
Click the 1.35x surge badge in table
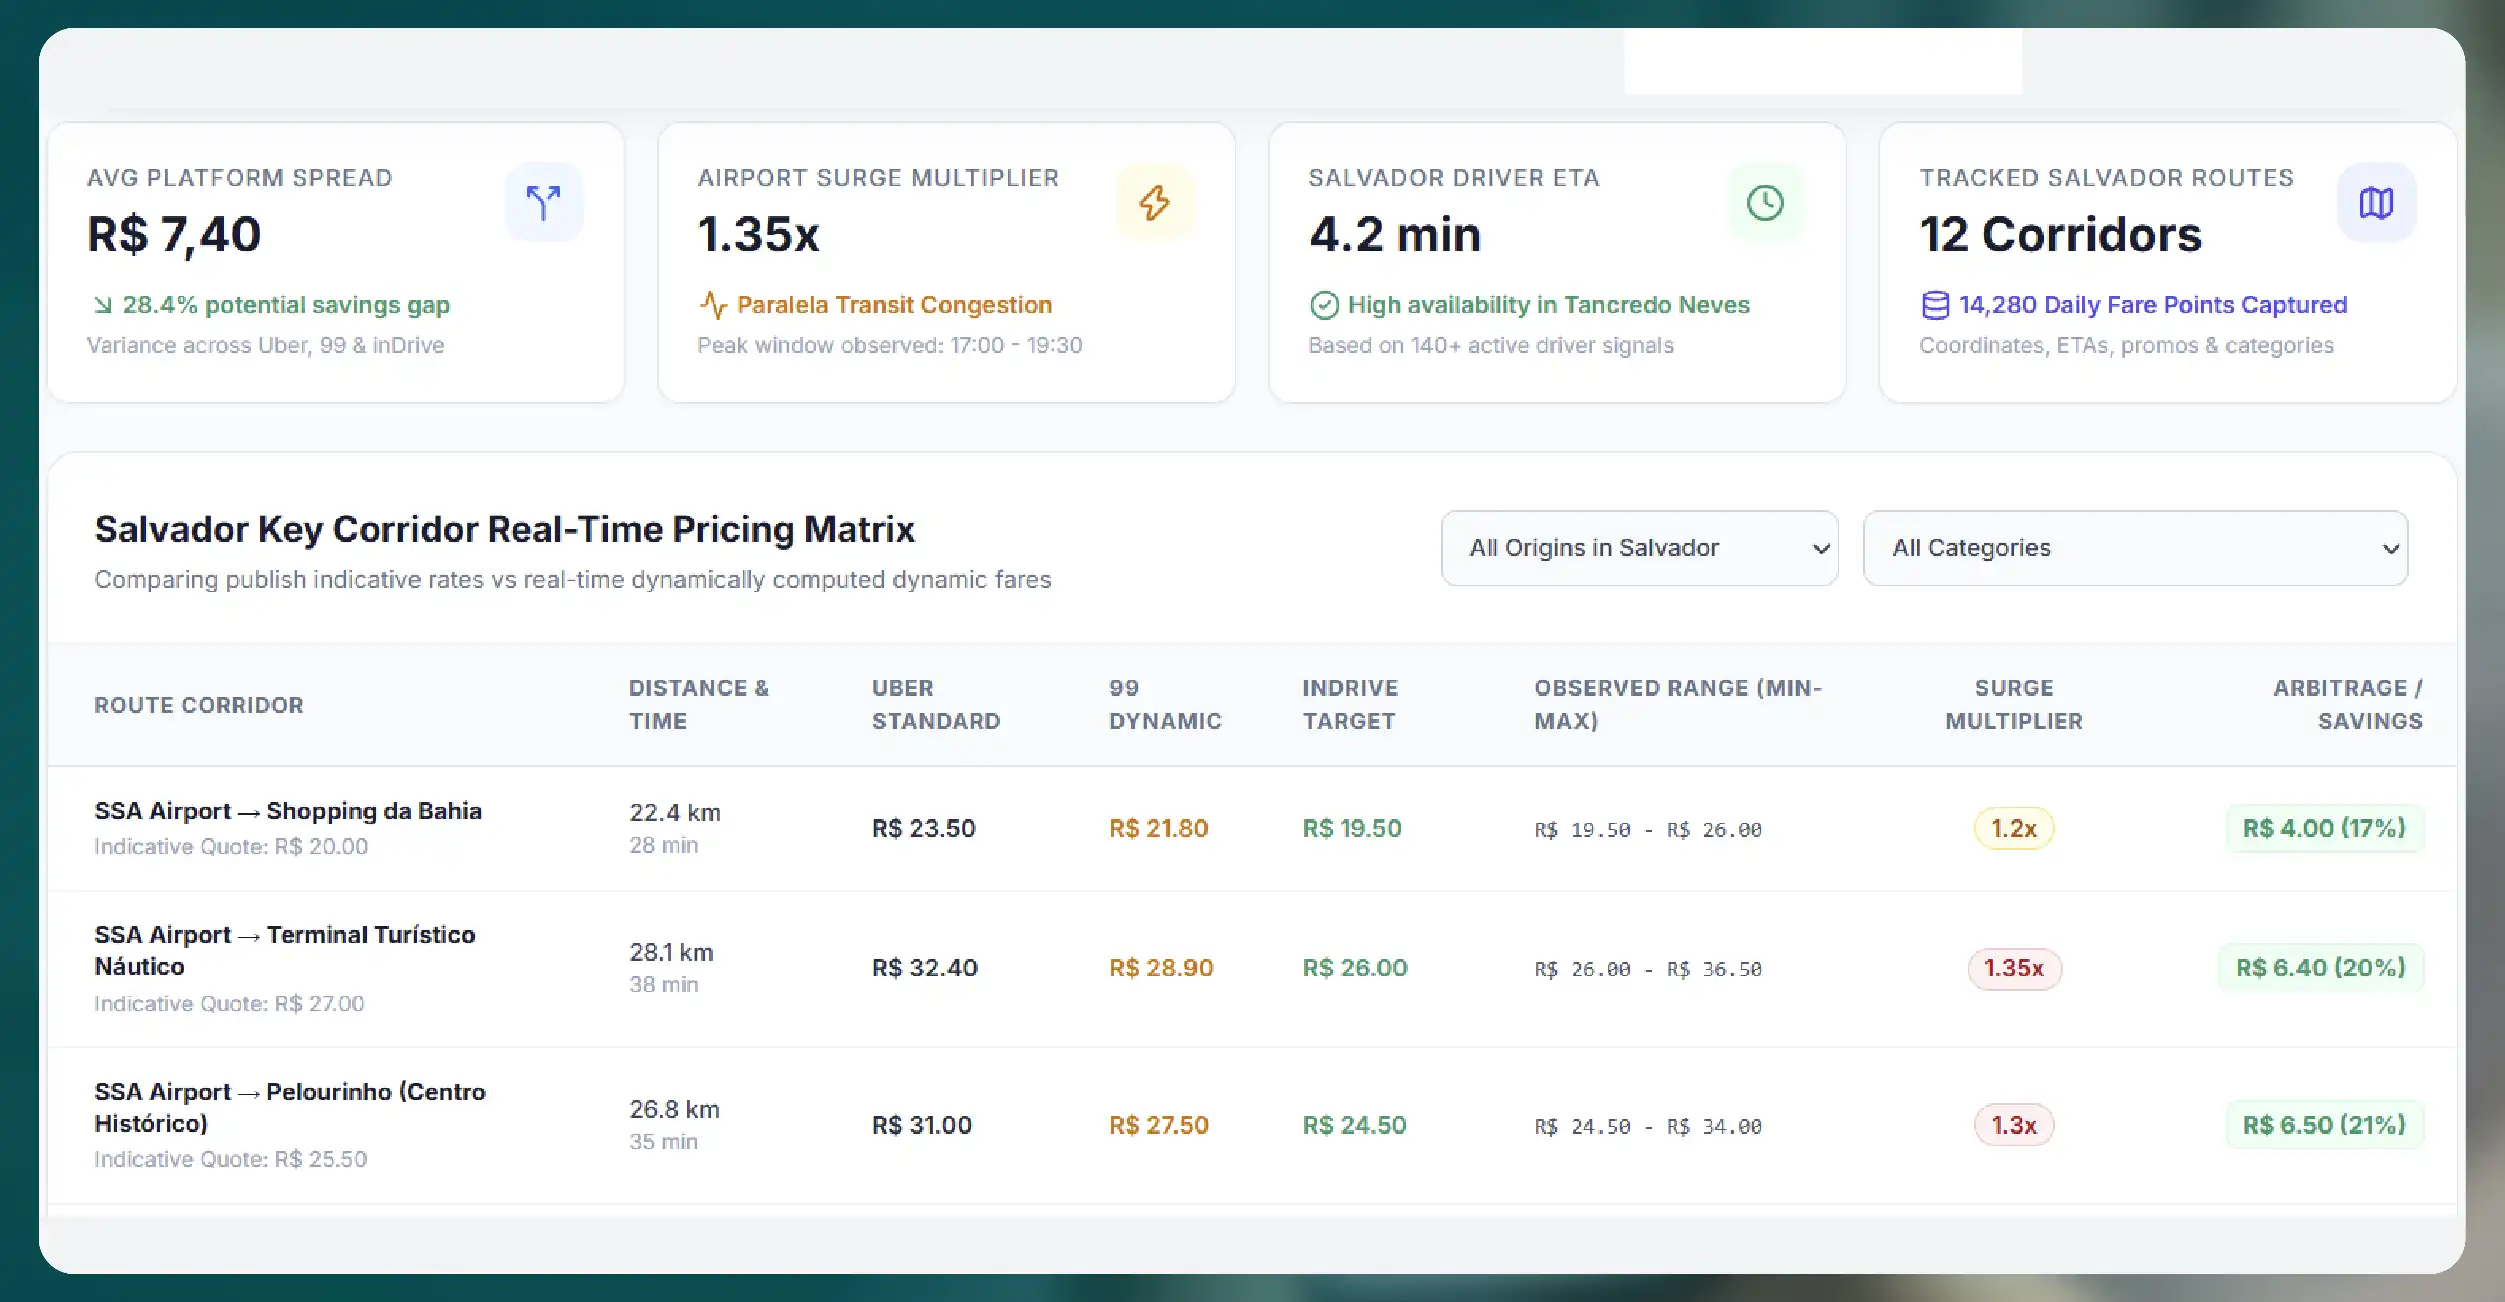[2014, 968]
